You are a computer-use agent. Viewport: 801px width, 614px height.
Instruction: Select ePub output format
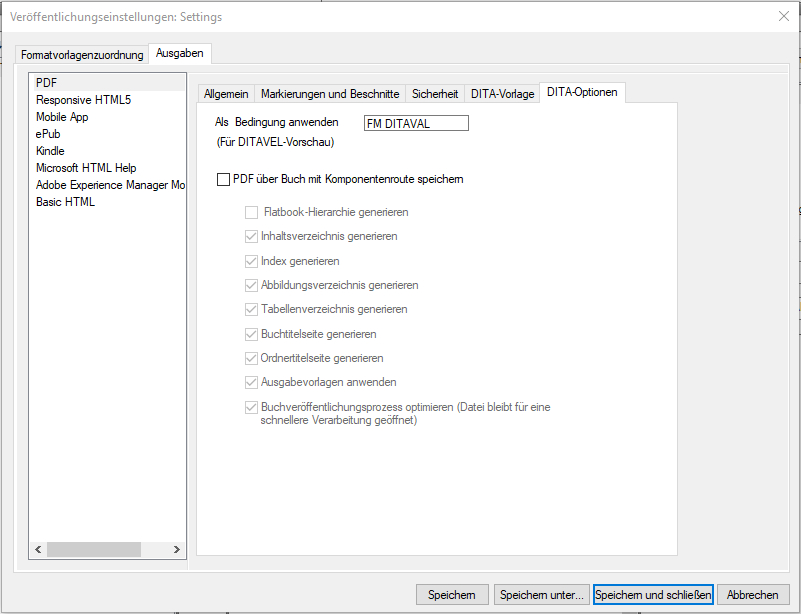[x=48, y=134]
